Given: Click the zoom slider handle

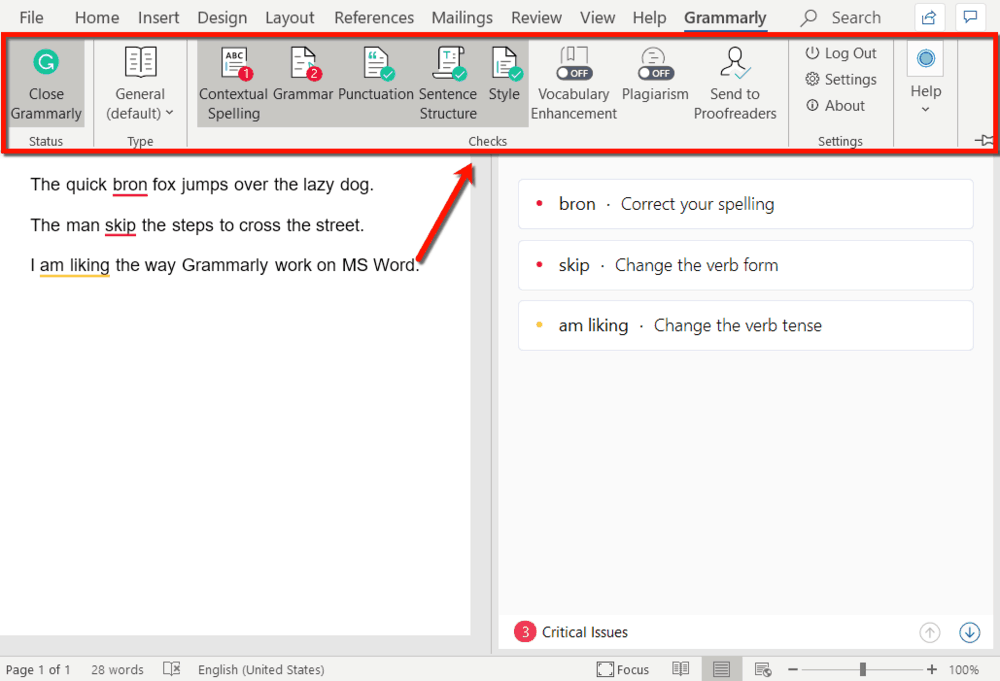Looking at the screenshot, I should (x=862, y=669).
